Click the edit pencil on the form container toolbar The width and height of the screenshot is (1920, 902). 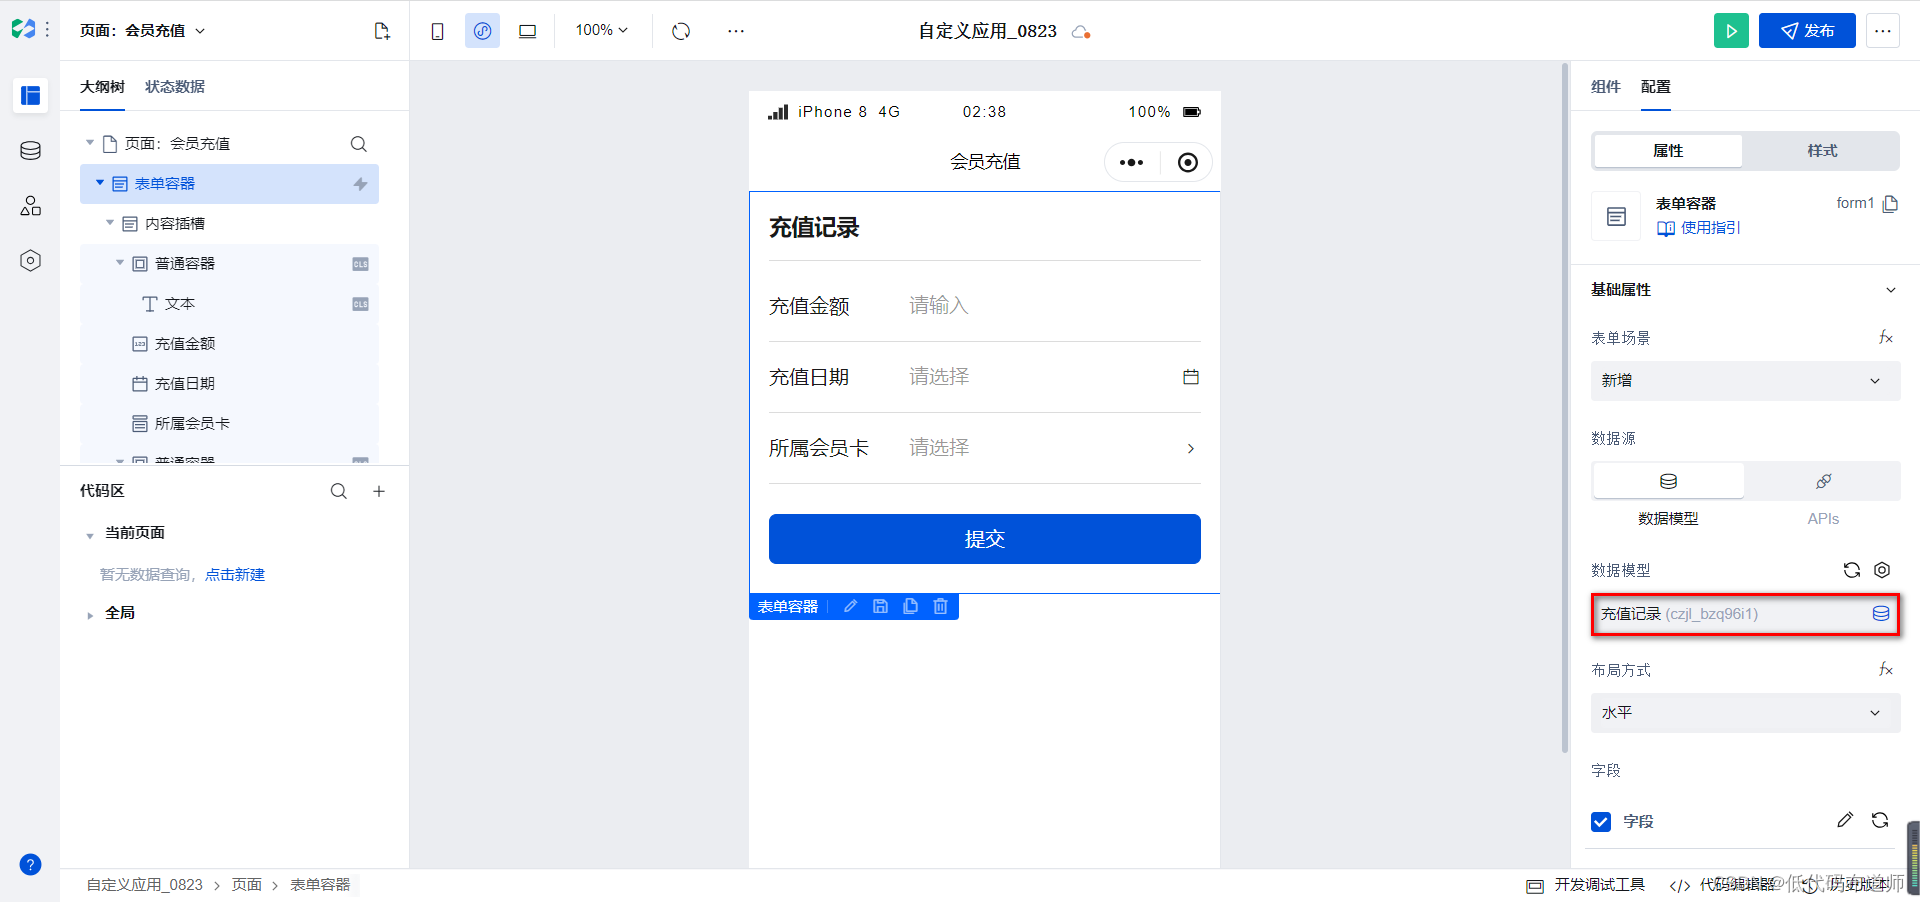click(851, 606)
